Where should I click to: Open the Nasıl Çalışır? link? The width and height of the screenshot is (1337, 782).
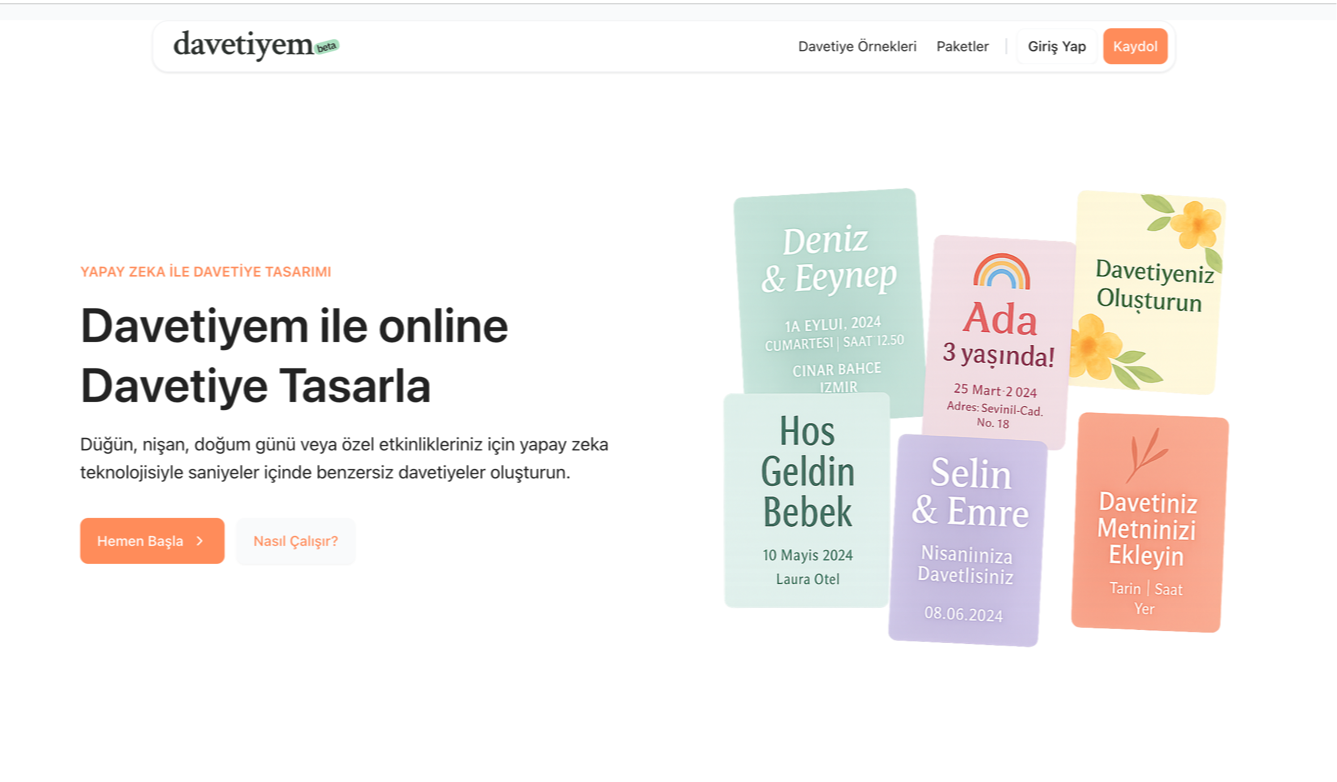(x=296, y=541)
